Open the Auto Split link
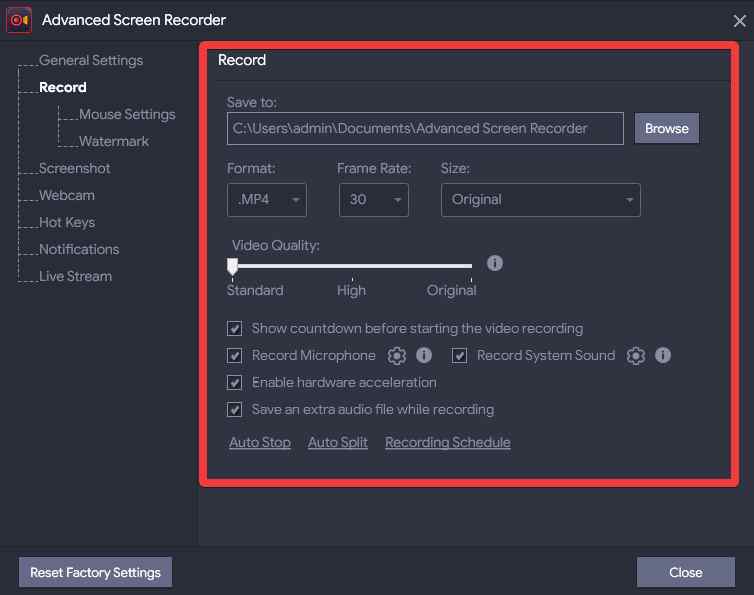This screenshot has width=754, height=595. tap(338, 443)
